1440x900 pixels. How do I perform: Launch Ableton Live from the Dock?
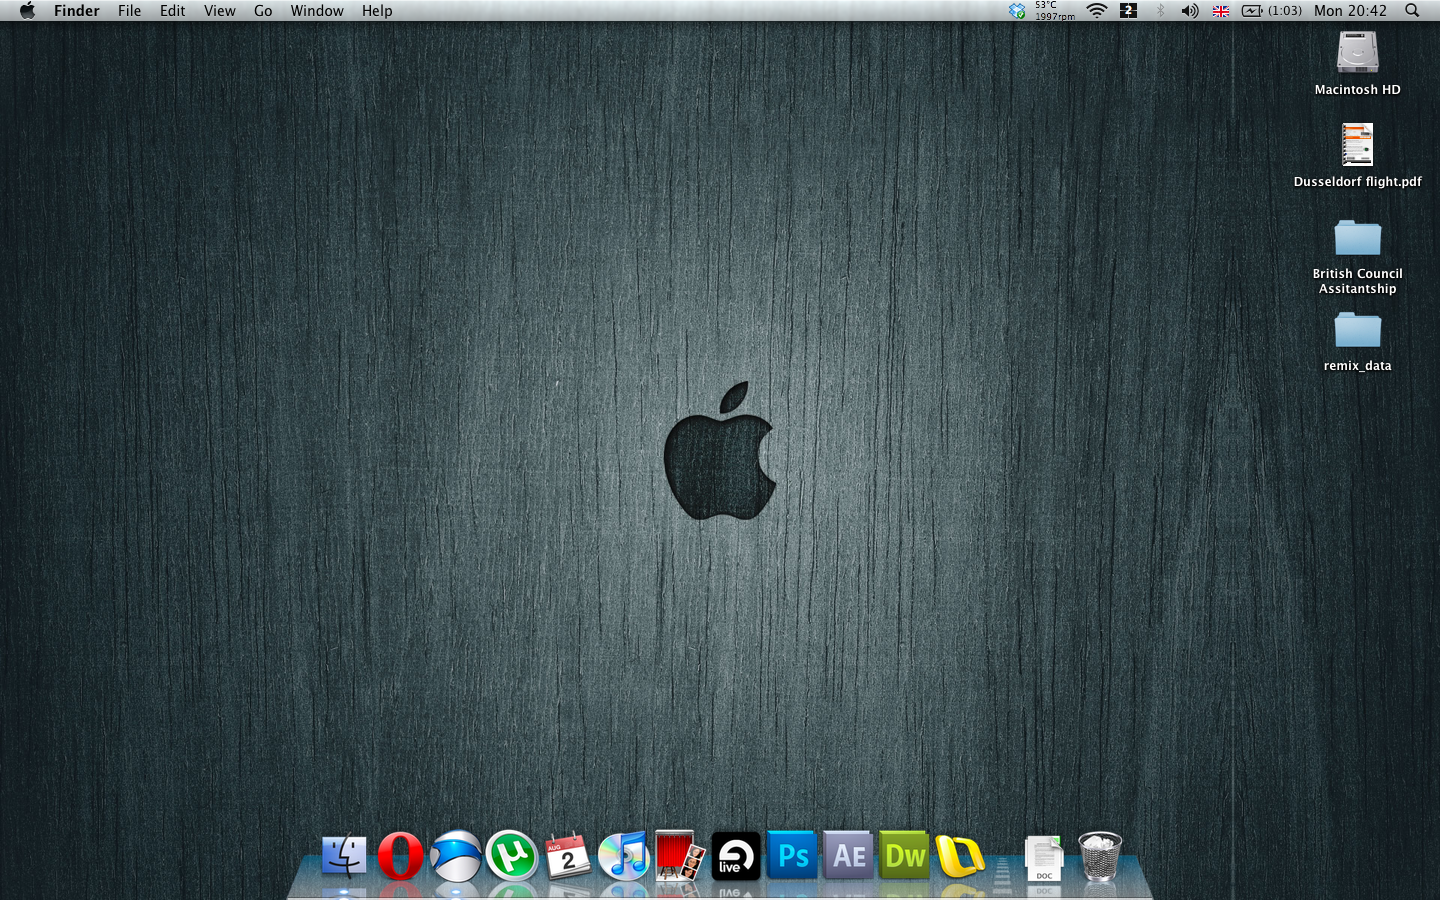736,856
